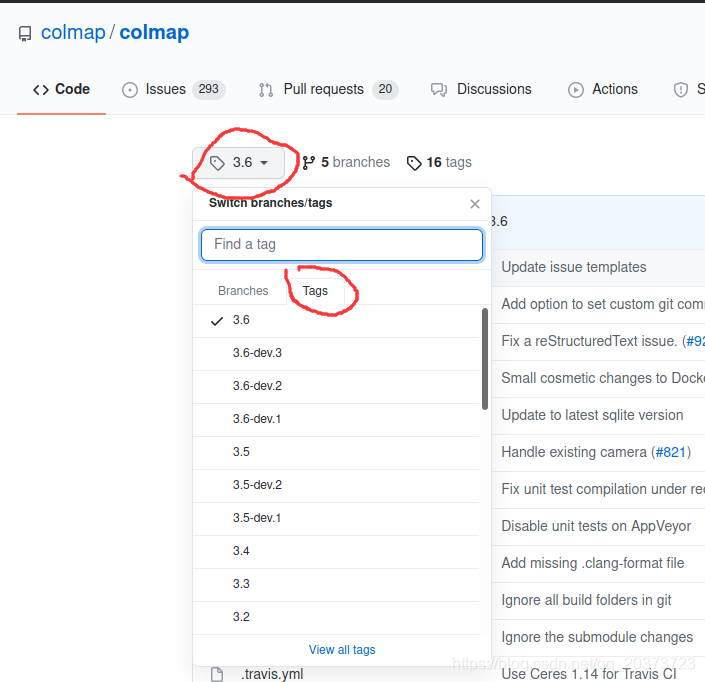Click the Security shield icon
705x682 pixels.
[x=681, y=90]
